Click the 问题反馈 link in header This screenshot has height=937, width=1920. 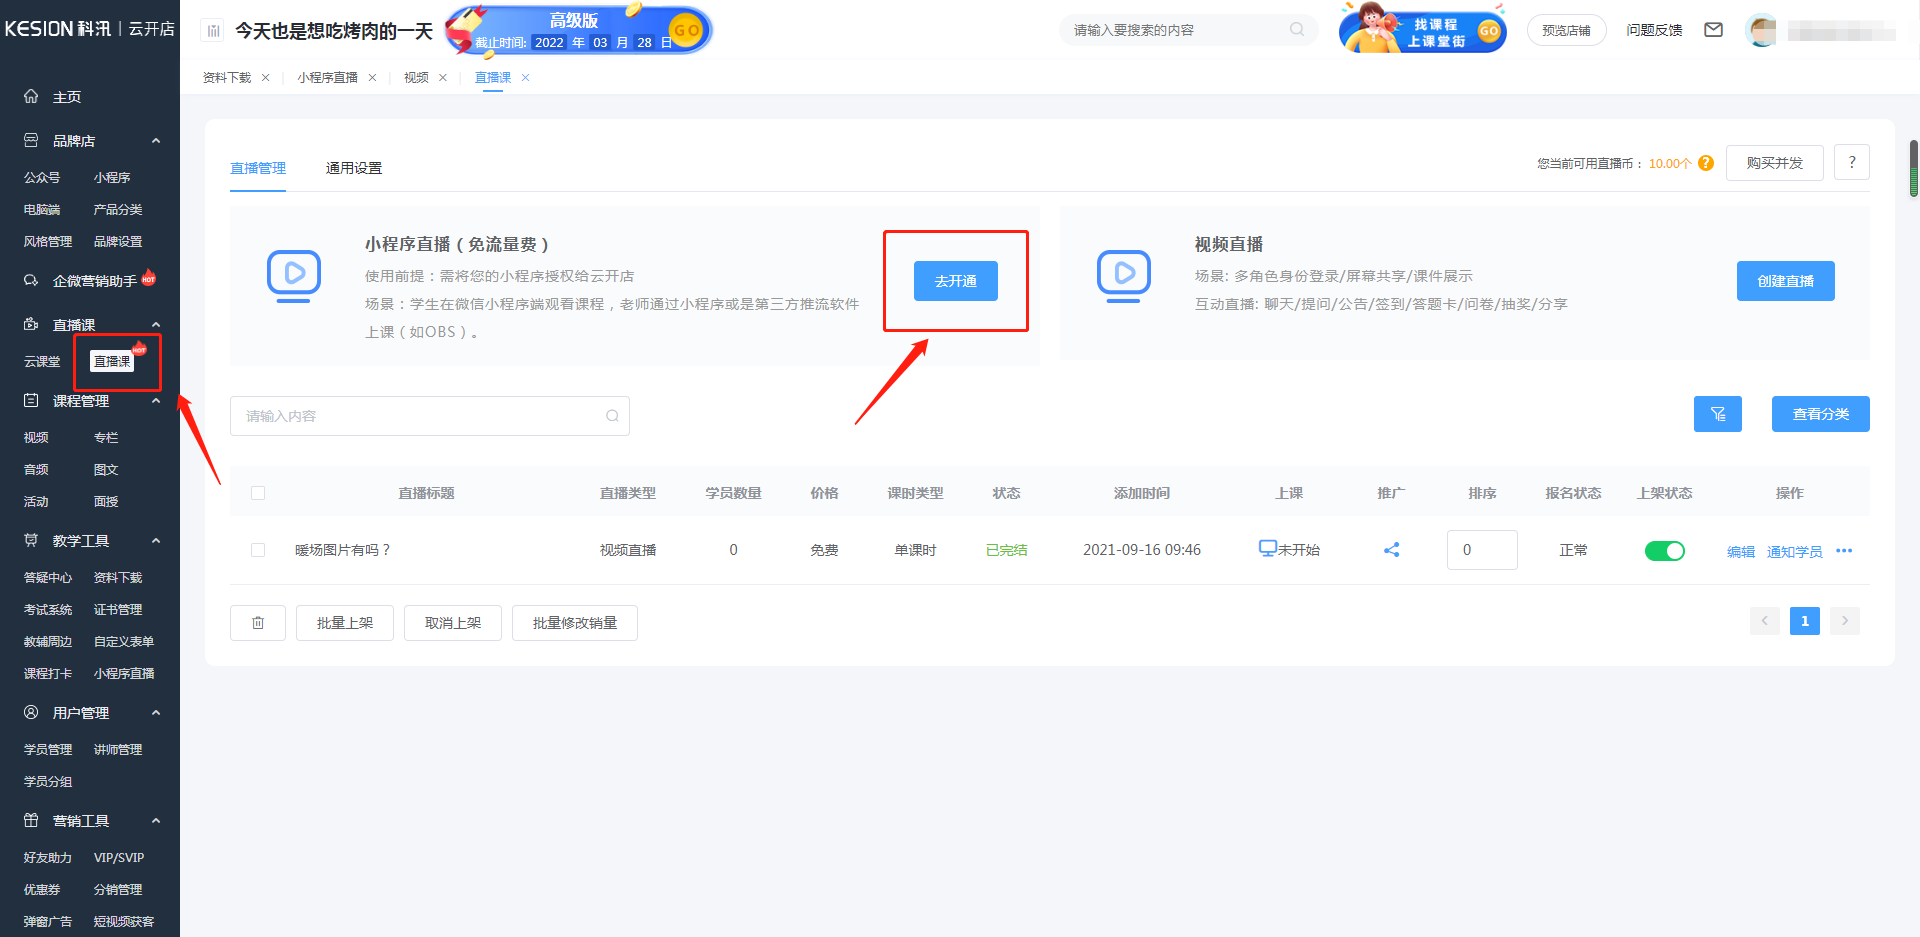(x=1654, y=30)
